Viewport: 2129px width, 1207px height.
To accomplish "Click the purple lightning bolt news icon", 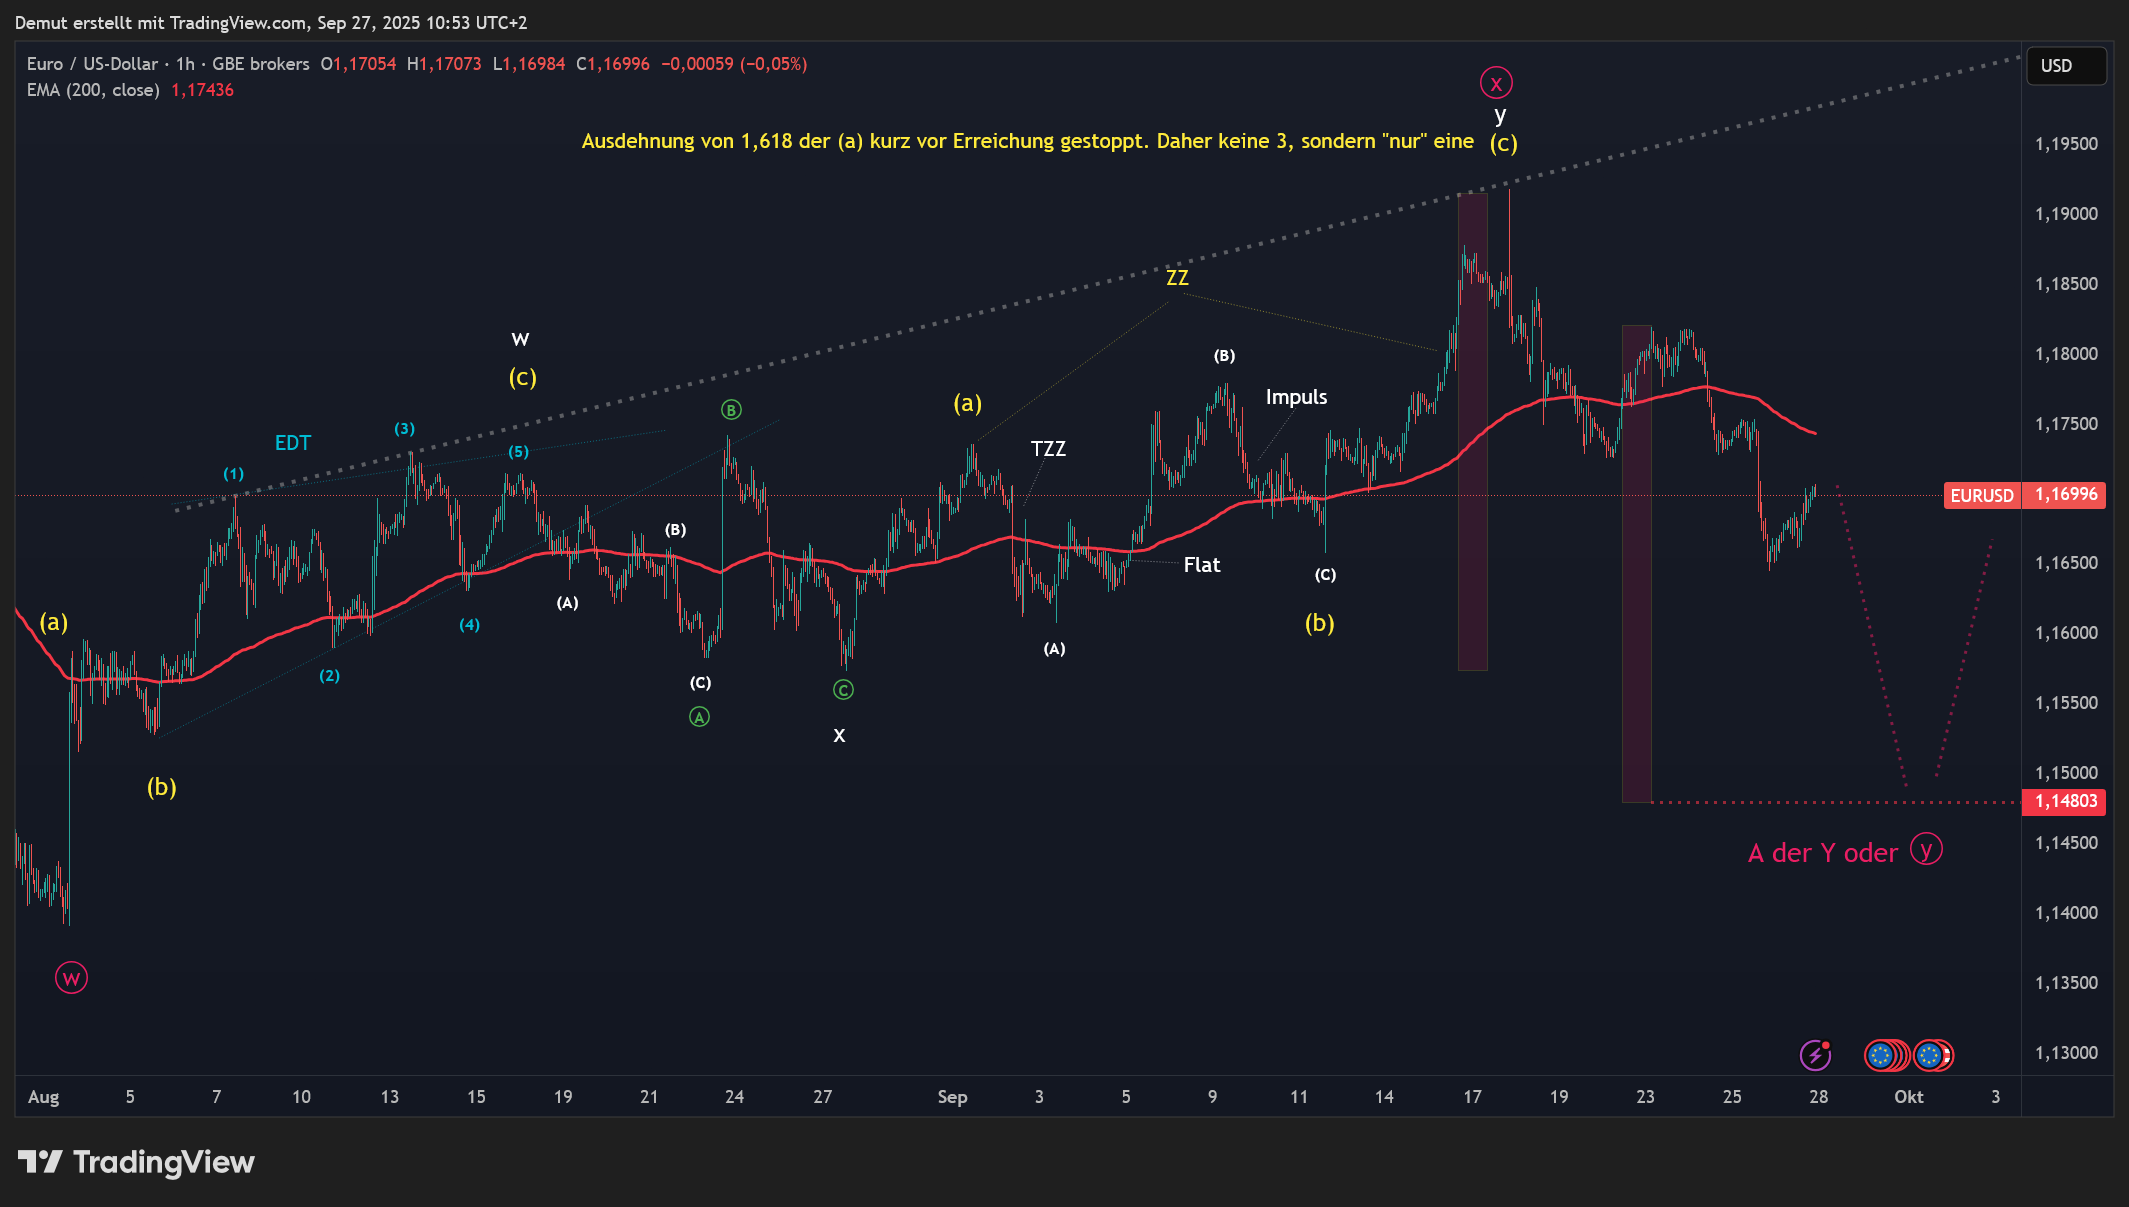I will pyautogui.click(x=1815, y=1055).
